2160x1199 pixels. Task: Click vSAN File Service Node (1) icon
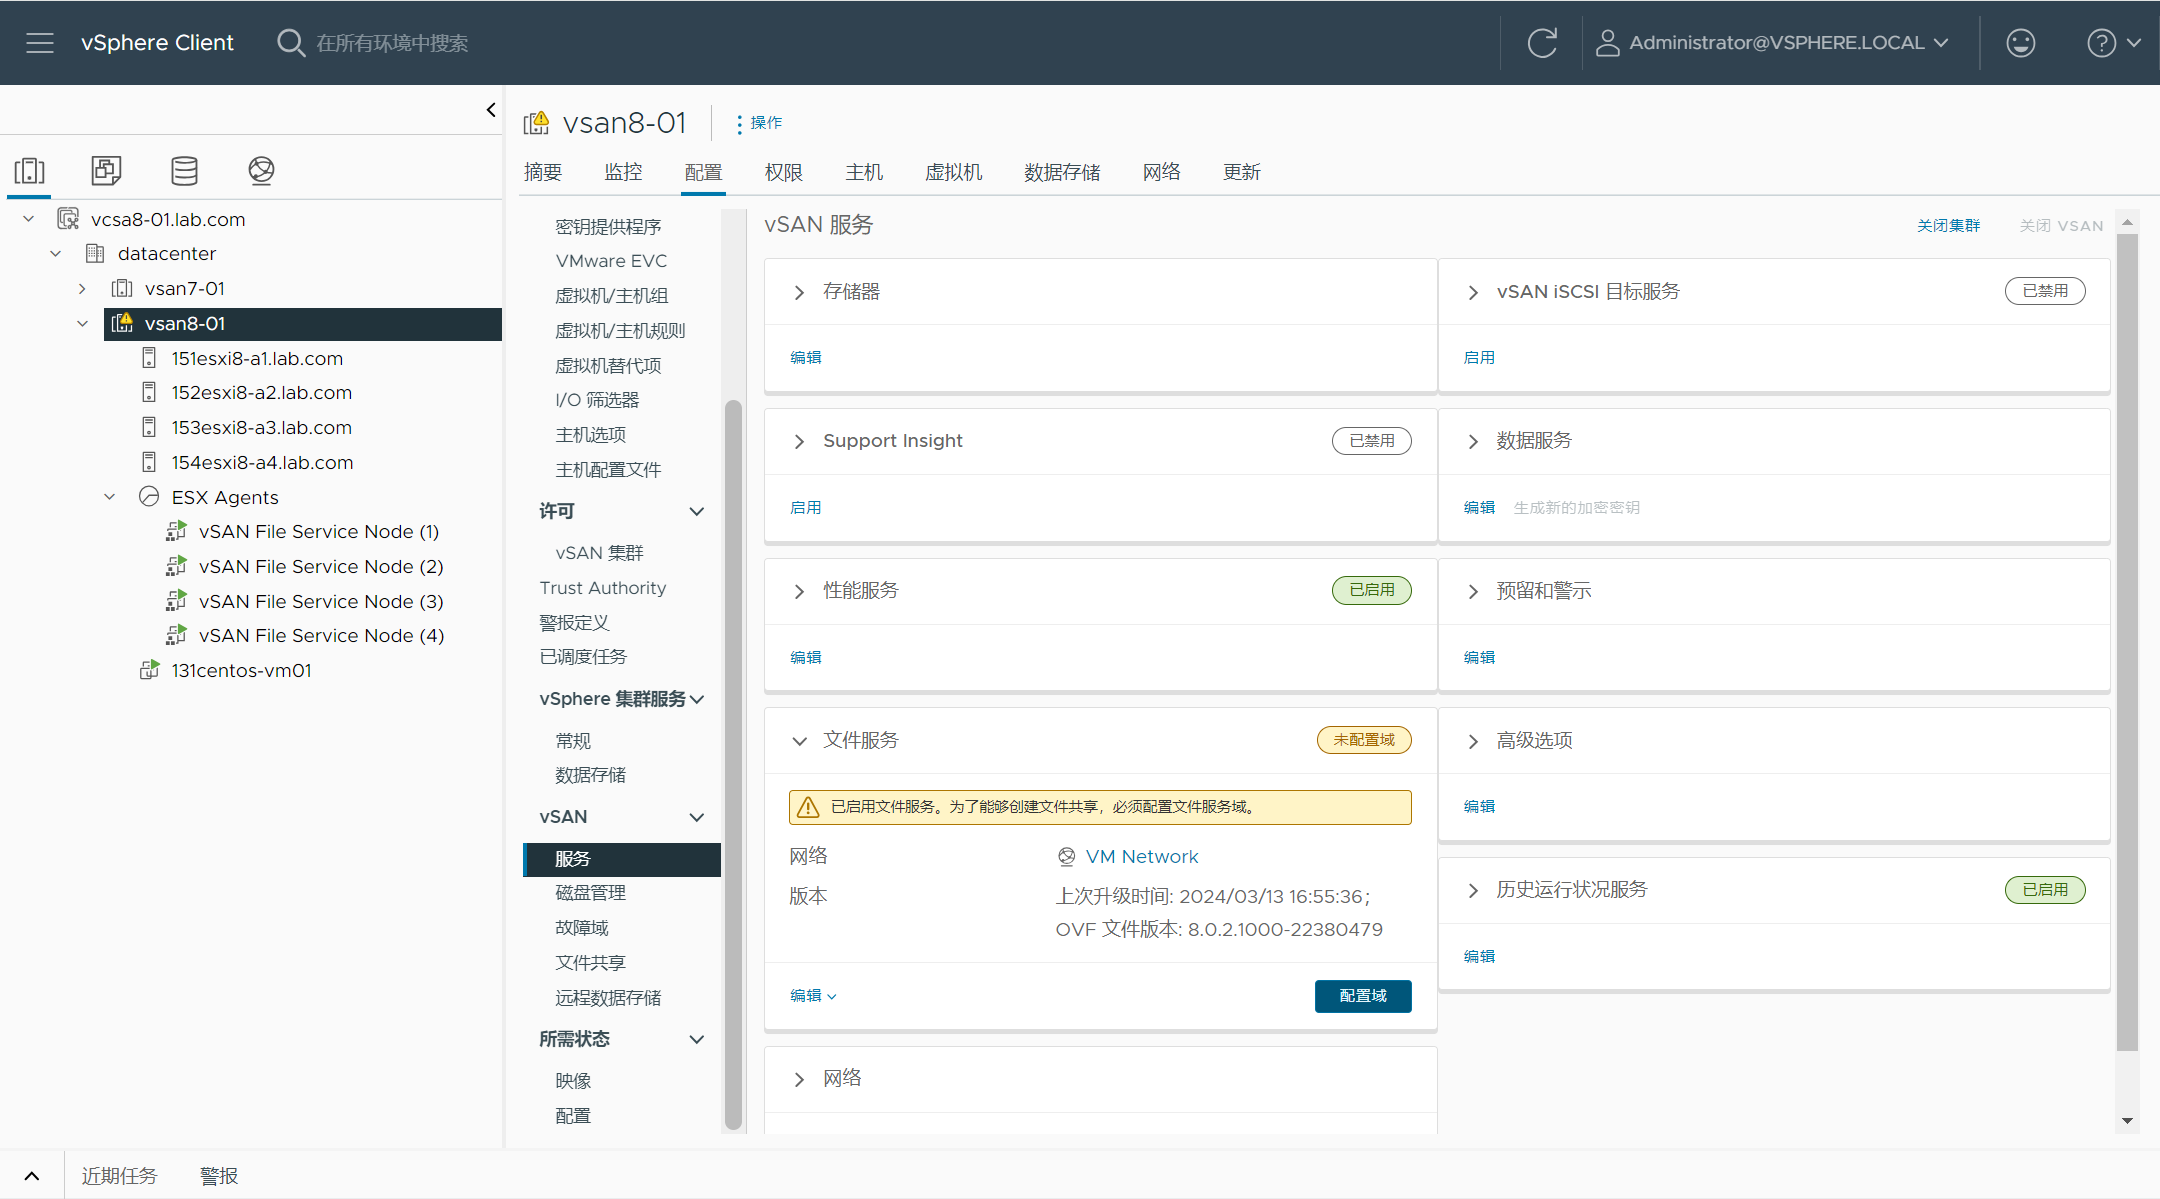[176, 532]
